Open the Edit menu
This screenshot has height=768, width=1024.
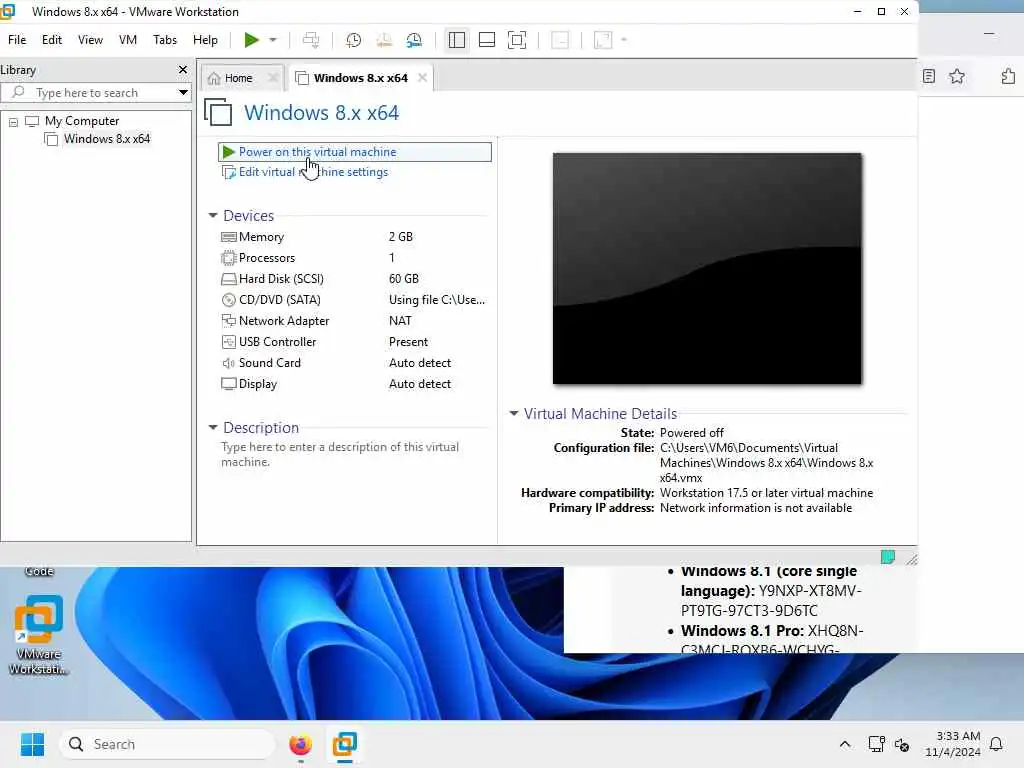[x=52, y=40]
